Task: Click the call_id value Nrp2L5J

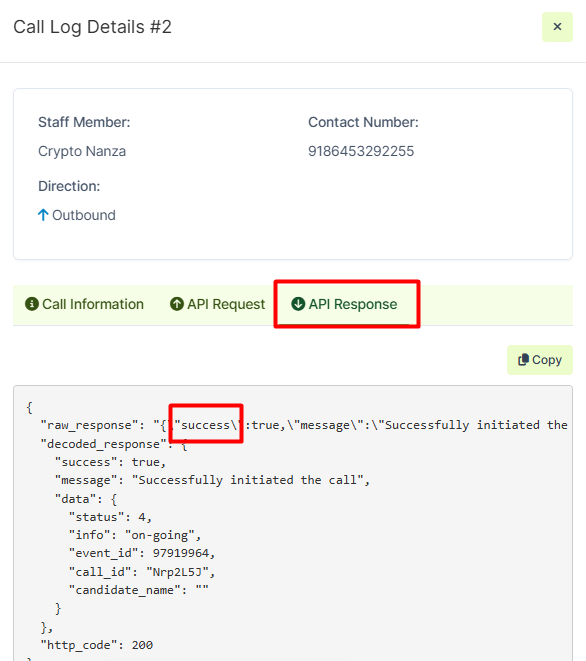Action: (177, 572)
